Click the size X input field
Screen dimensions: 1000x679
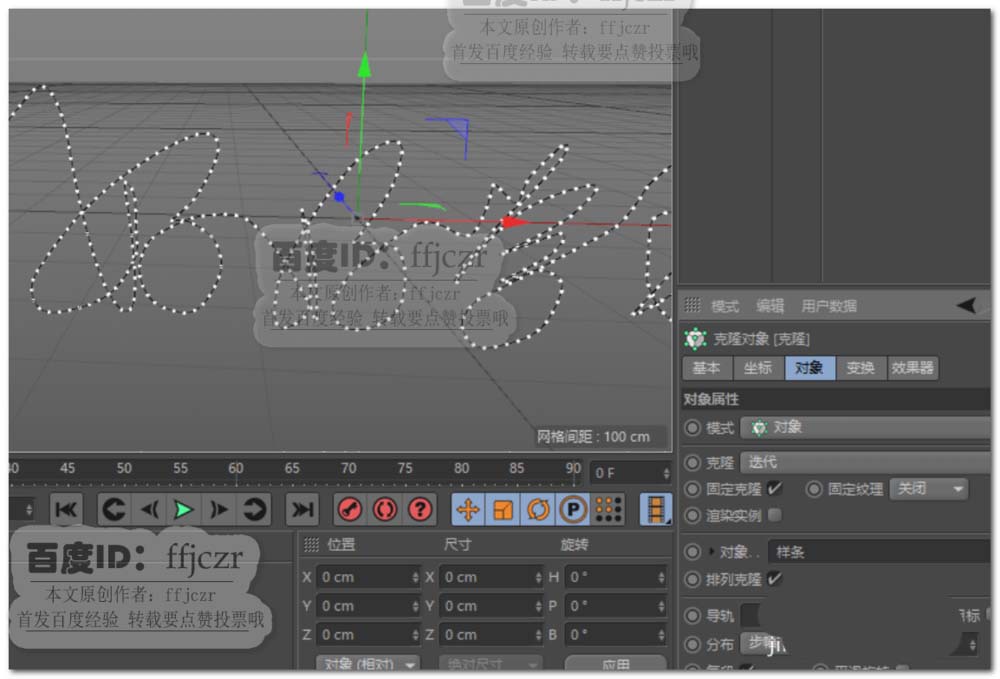(x=490, y=577)
